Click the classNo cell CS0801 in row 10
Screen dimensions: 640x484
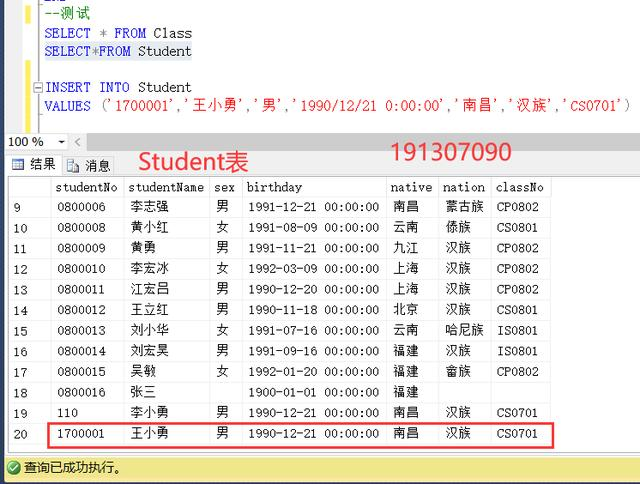pyautogui.click(x=520, y=227)
